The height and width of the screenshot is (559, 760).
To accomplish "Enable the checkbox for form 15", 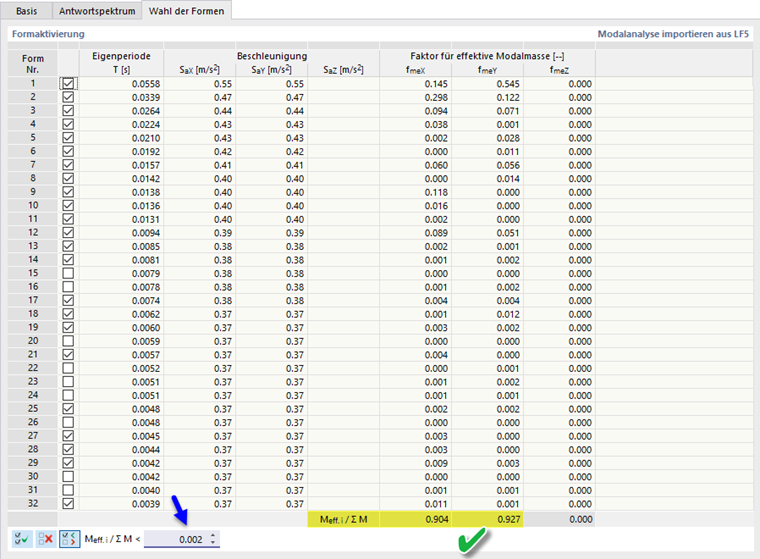I will pos(68,273).
